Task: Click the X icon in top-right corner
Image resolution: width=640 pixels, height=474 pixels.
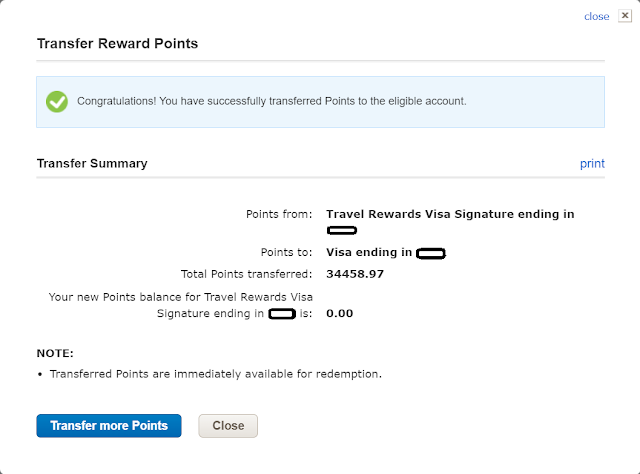Action: (625, 16)
